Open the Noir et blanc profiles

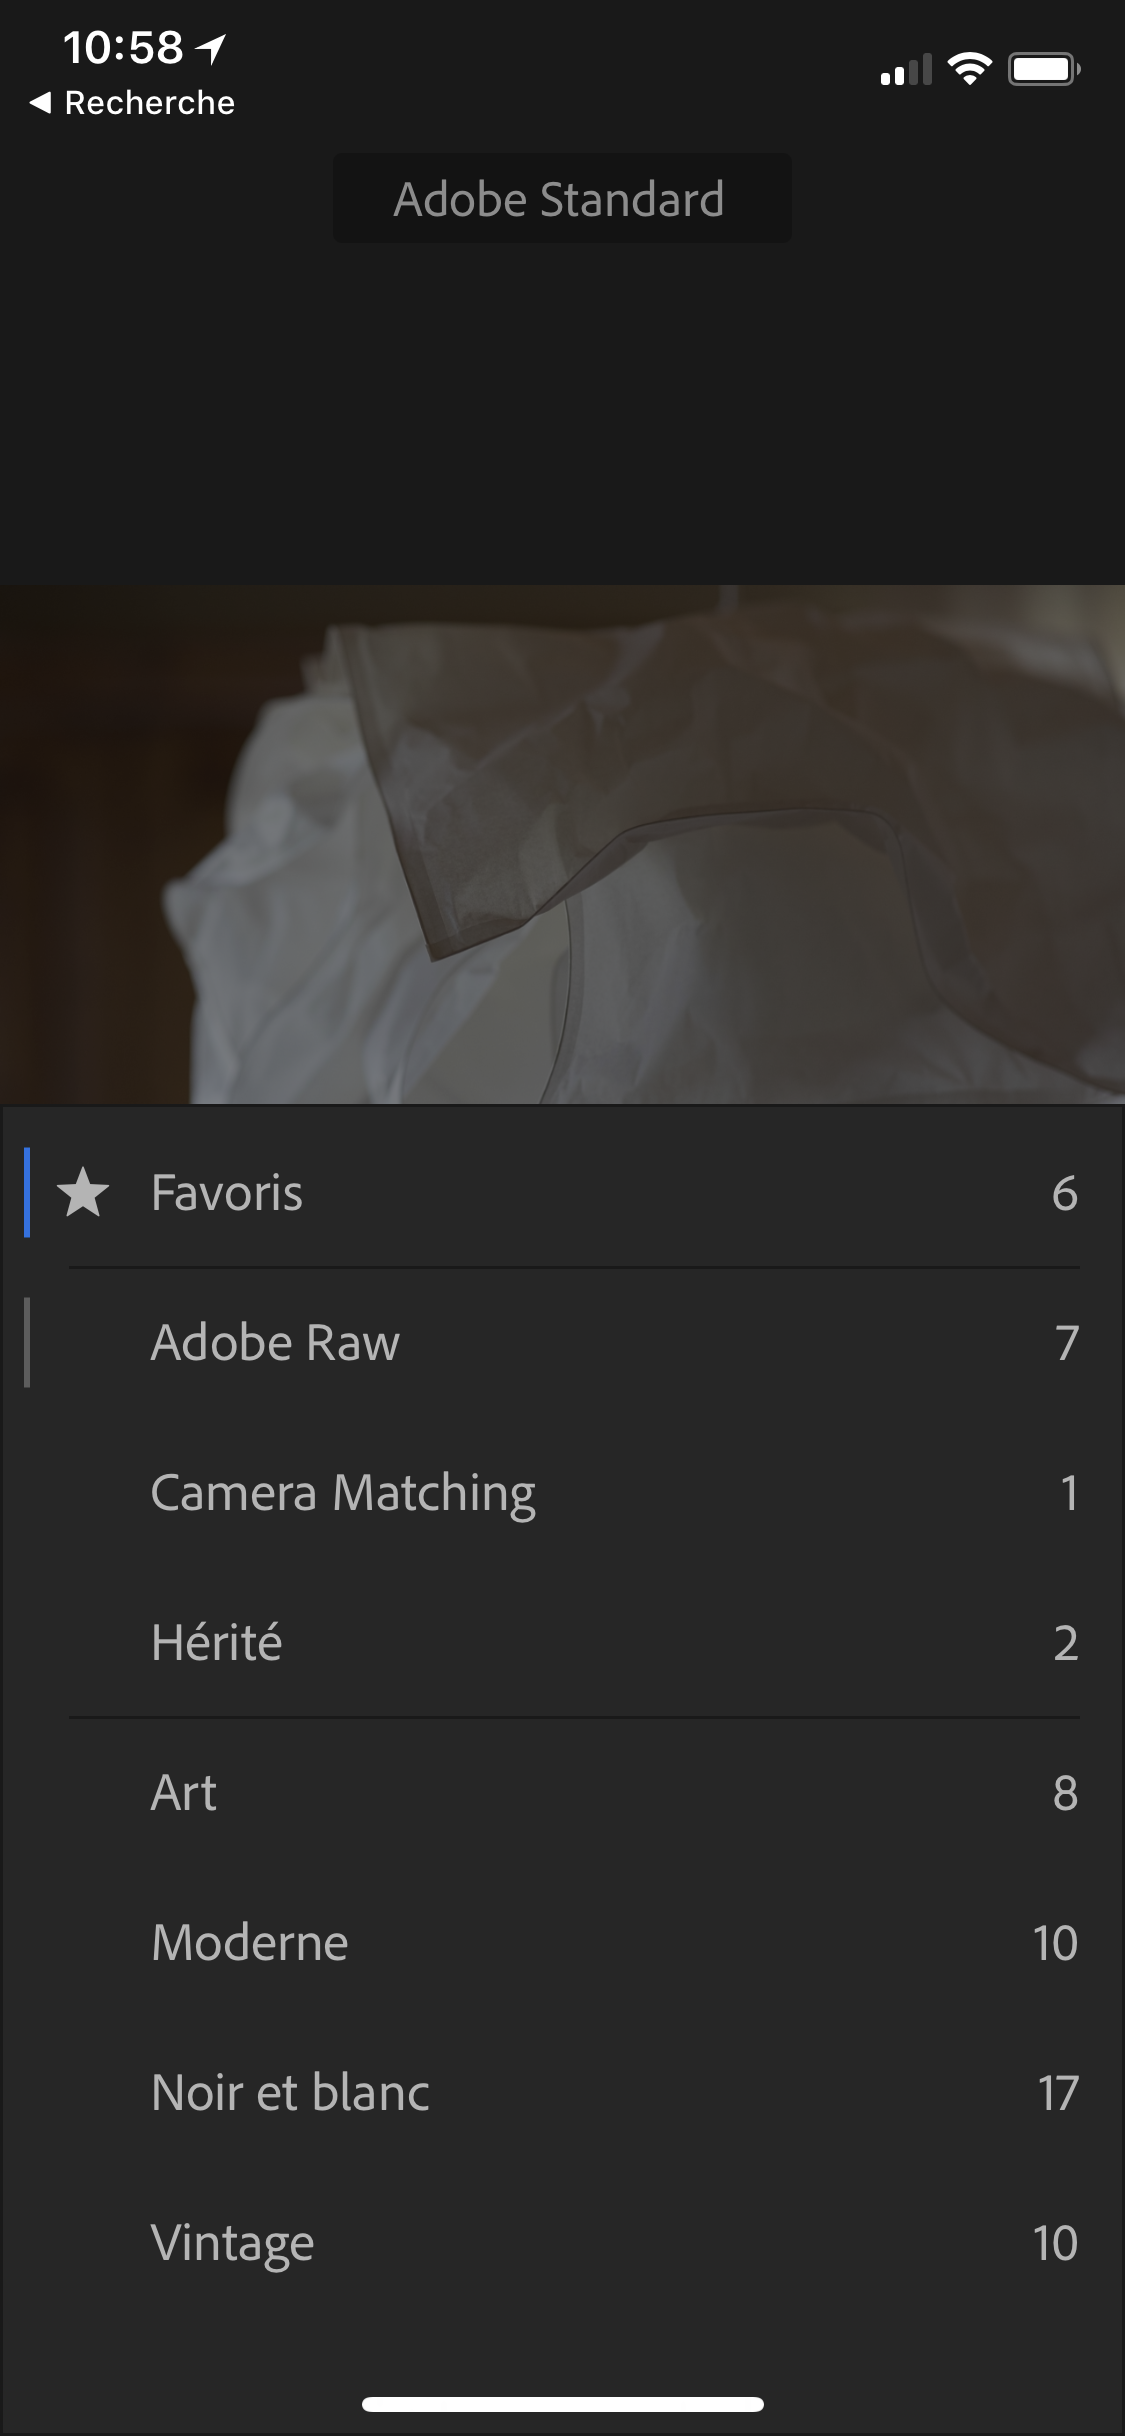[290, 2093]
